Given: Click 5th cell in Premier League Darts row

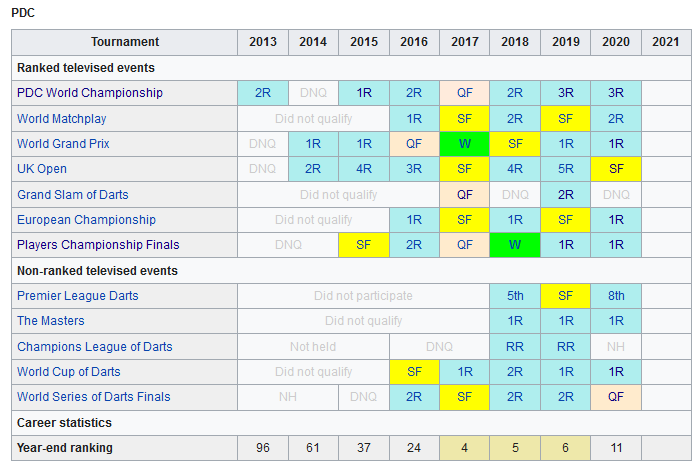Looking at the screenshot, I should click(515, 296).
